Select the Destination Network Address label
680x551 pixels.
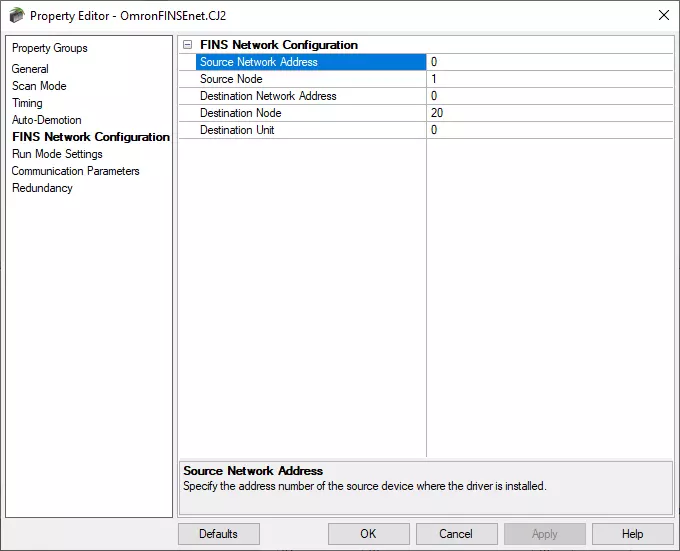click(268, 96)
